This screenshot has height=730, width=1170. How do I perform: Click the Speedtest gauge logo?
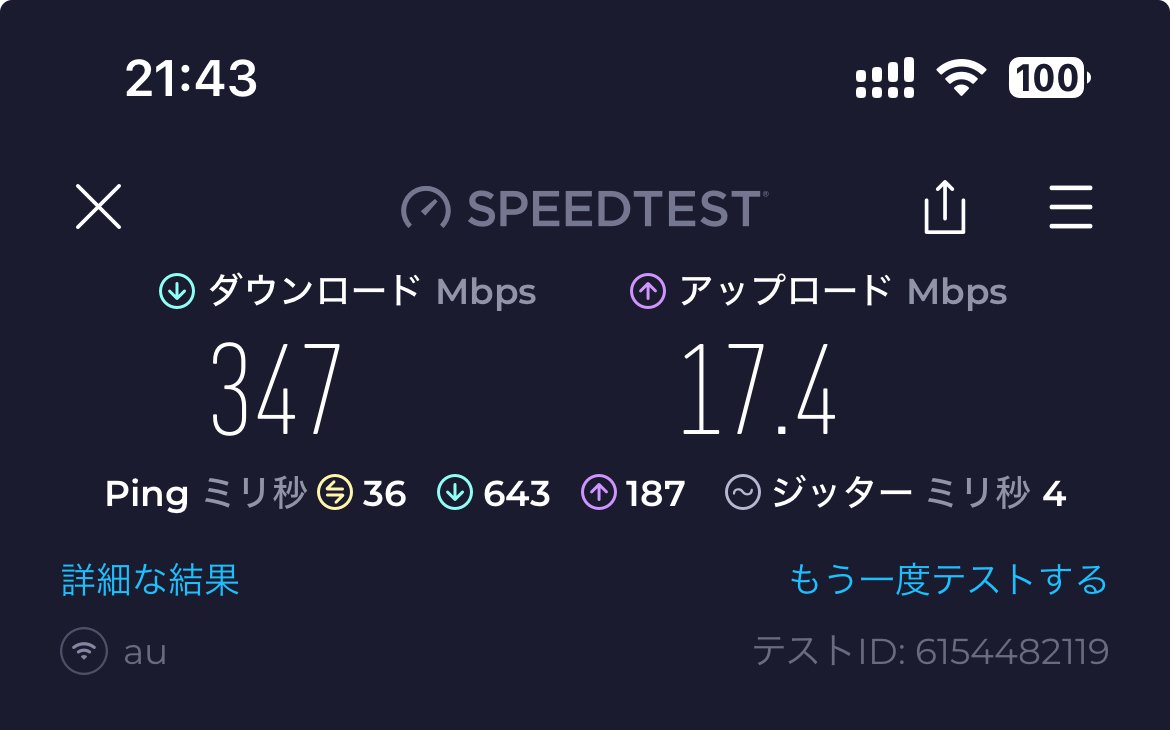424,207
